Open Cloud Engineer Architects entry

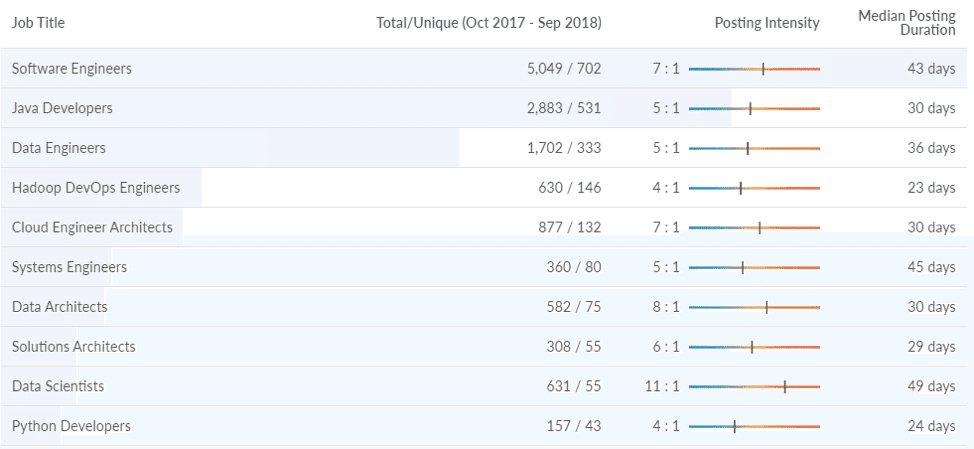92,227
